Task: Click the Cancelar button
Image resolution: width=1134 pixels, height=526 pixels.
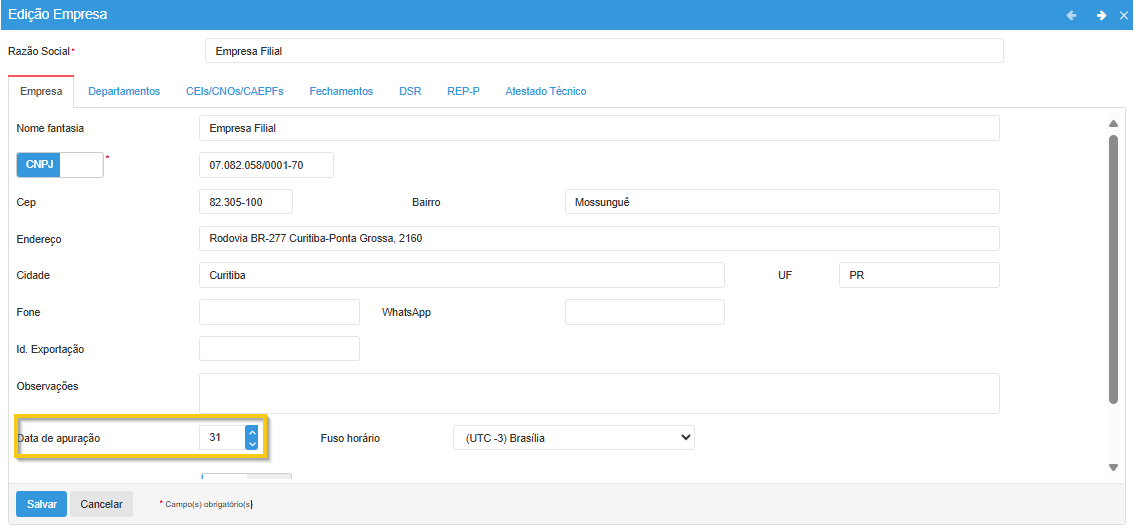Action: pos(101,504)
